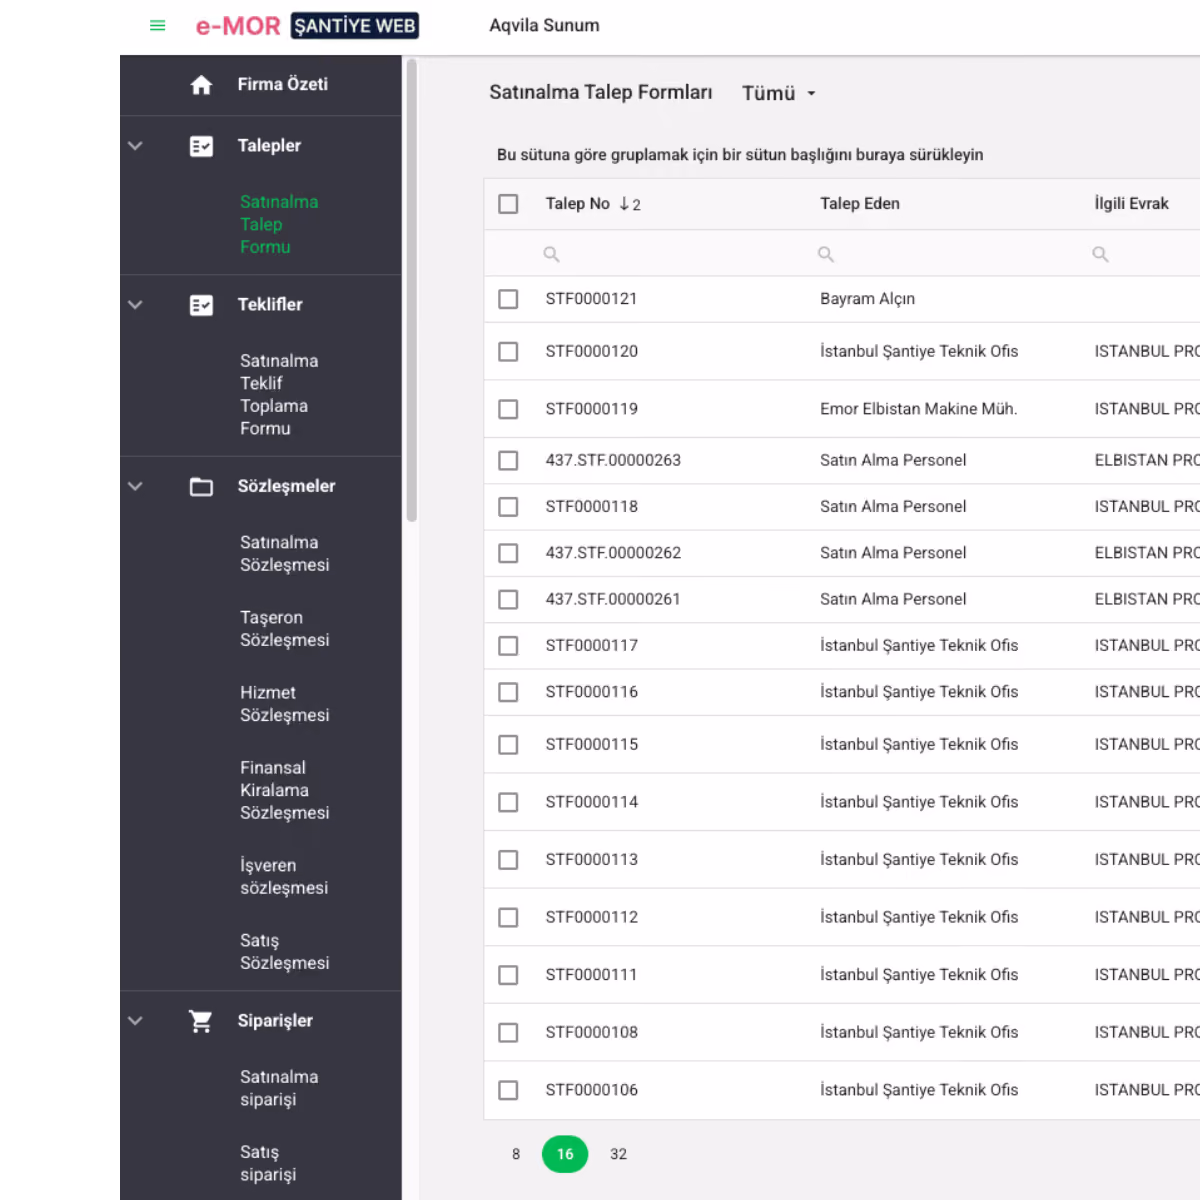Click the Siparişler cart icon
1200x1200 pixels.
(x=201, y=1021)
